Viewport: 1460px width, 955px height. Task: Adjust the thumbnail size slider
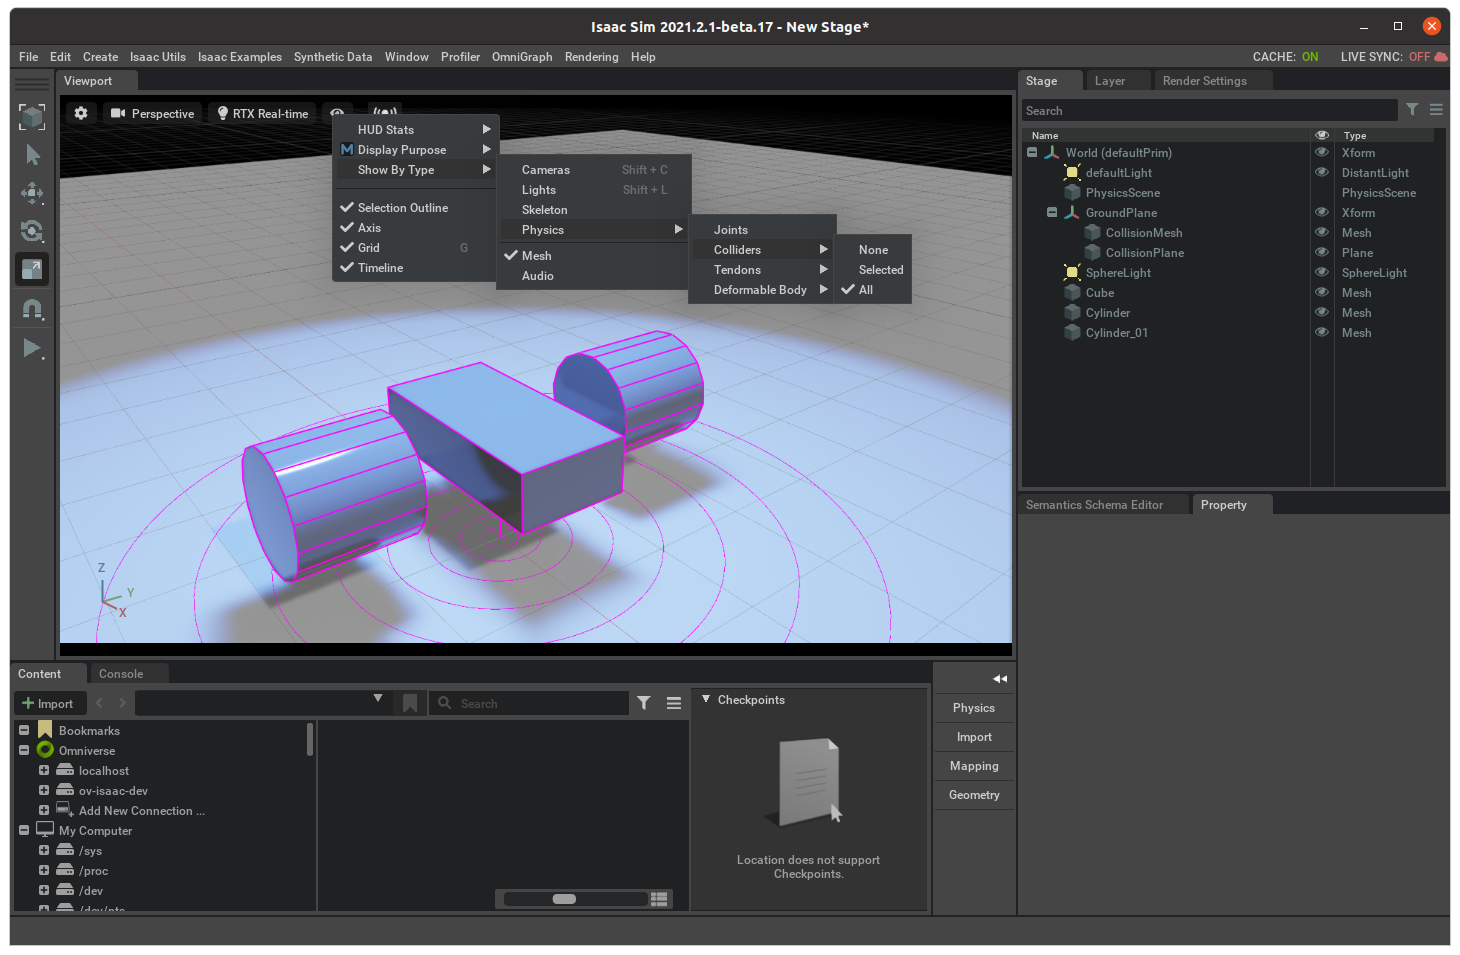564,899
